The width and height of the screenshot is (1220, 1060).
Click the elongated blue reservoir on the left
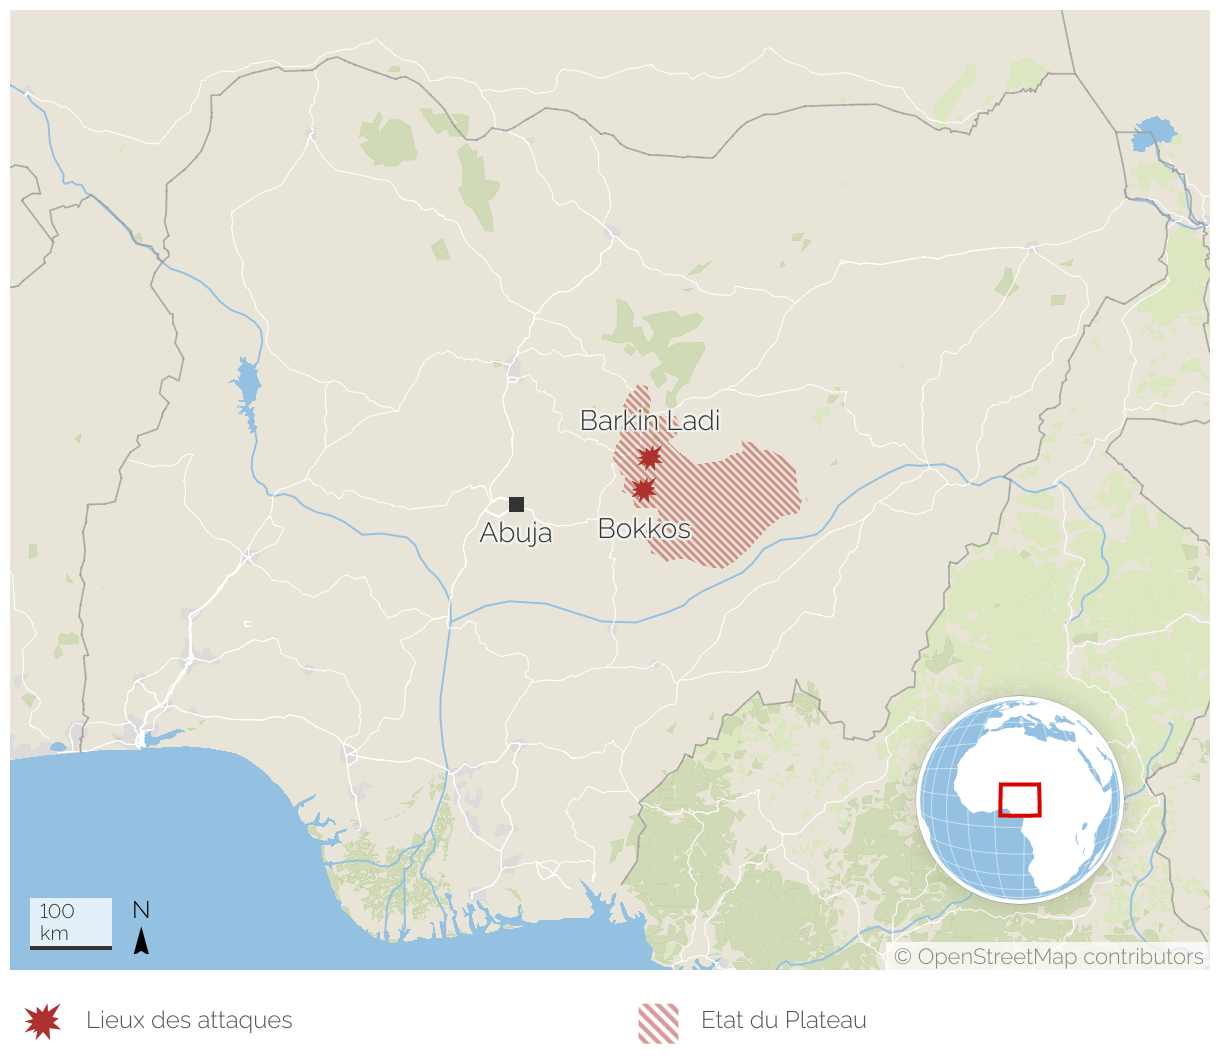point(246,385)
